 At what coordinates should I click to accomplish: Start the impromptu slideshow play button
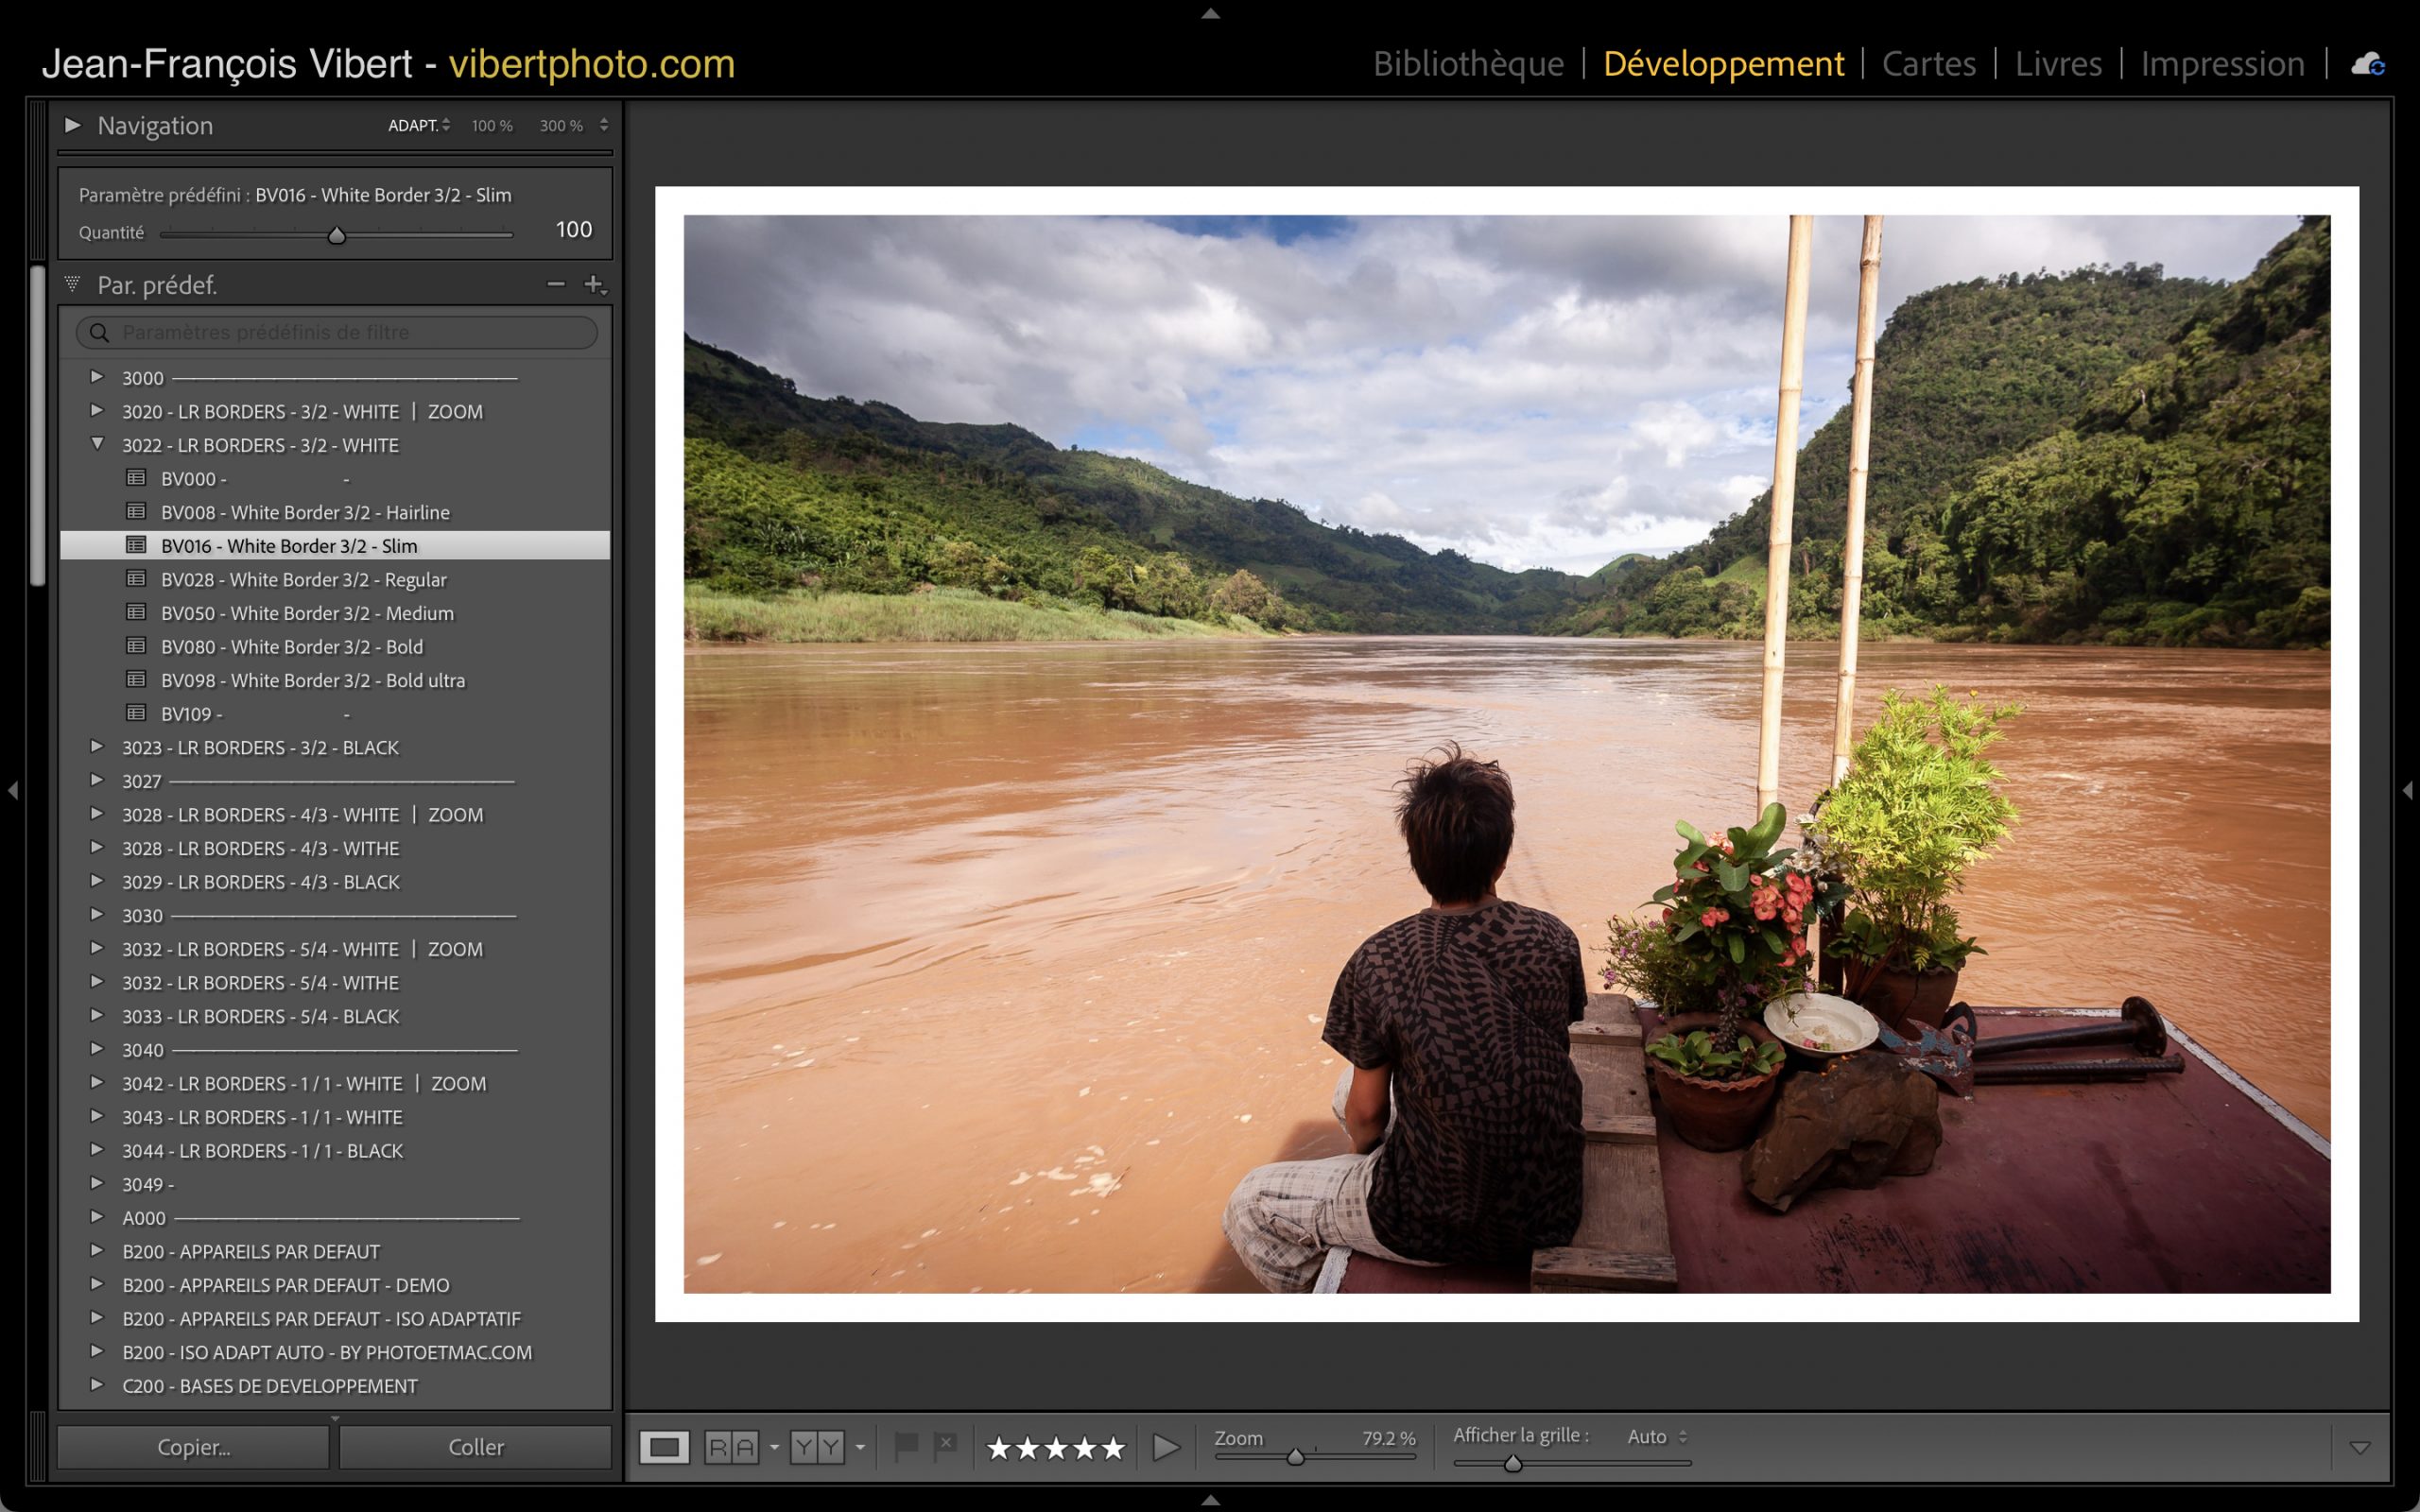pos(1165,1447)
